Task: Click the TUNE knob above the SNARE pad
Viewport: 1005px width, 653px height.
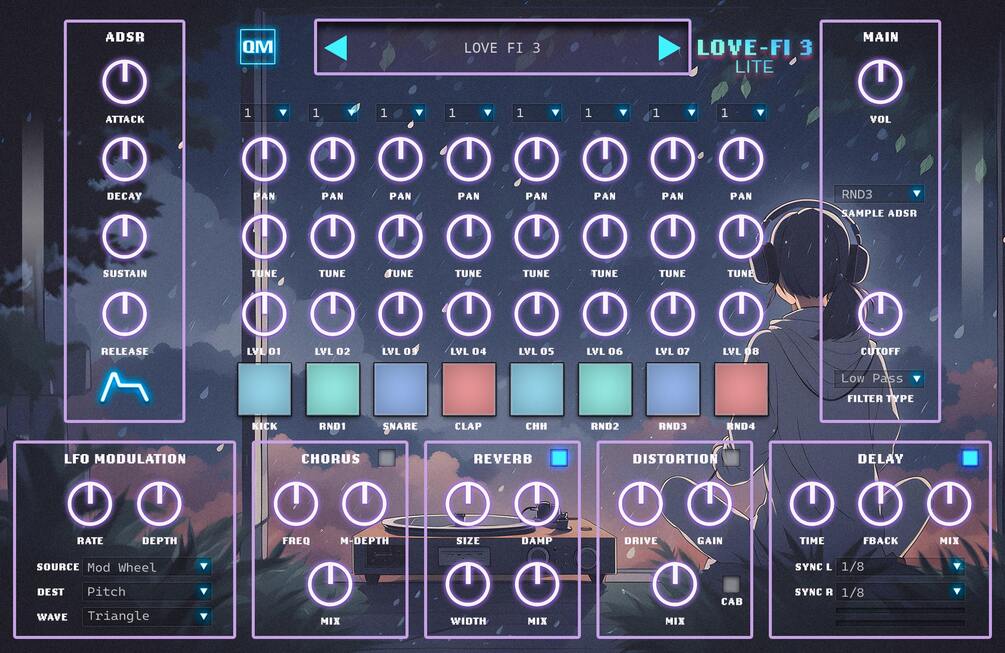Action: pos(401,236)
